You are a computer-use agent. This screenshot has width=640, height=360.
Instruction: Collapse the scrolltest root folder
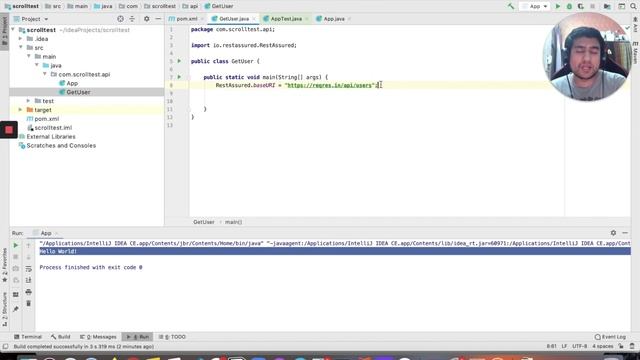pos(13,30)
